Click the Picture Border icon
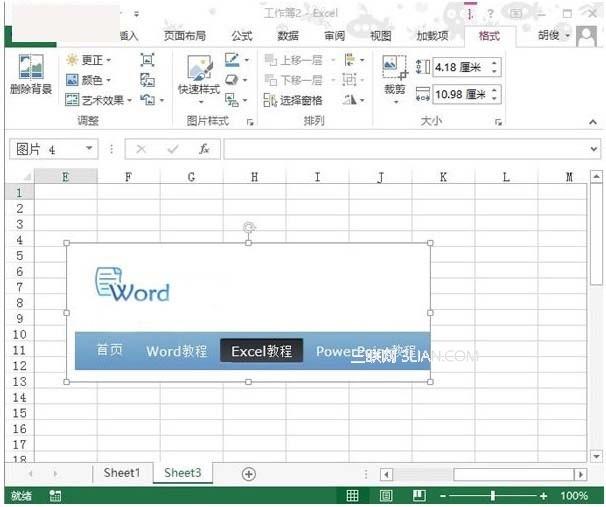Screen dimensions: 606x507 [x=236, y=60]
